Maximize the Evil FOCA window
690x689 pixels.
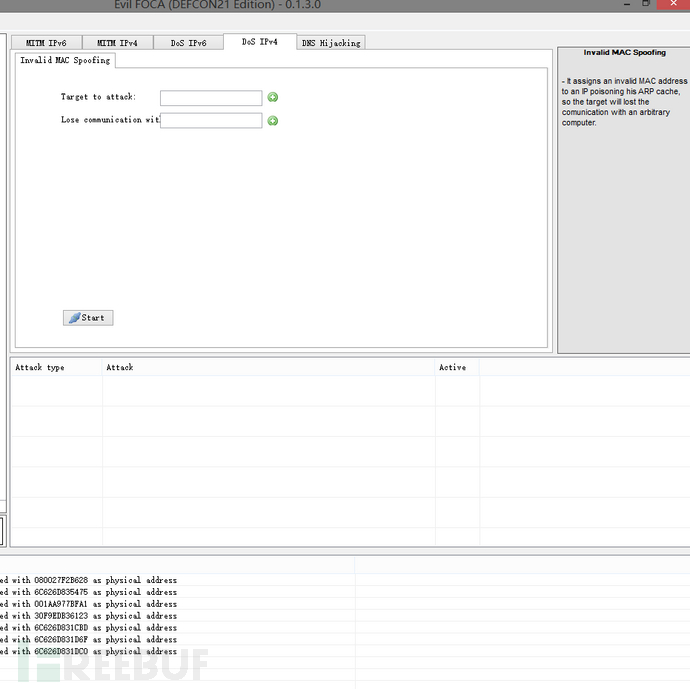pyautogui.click(x=646, y=4)
